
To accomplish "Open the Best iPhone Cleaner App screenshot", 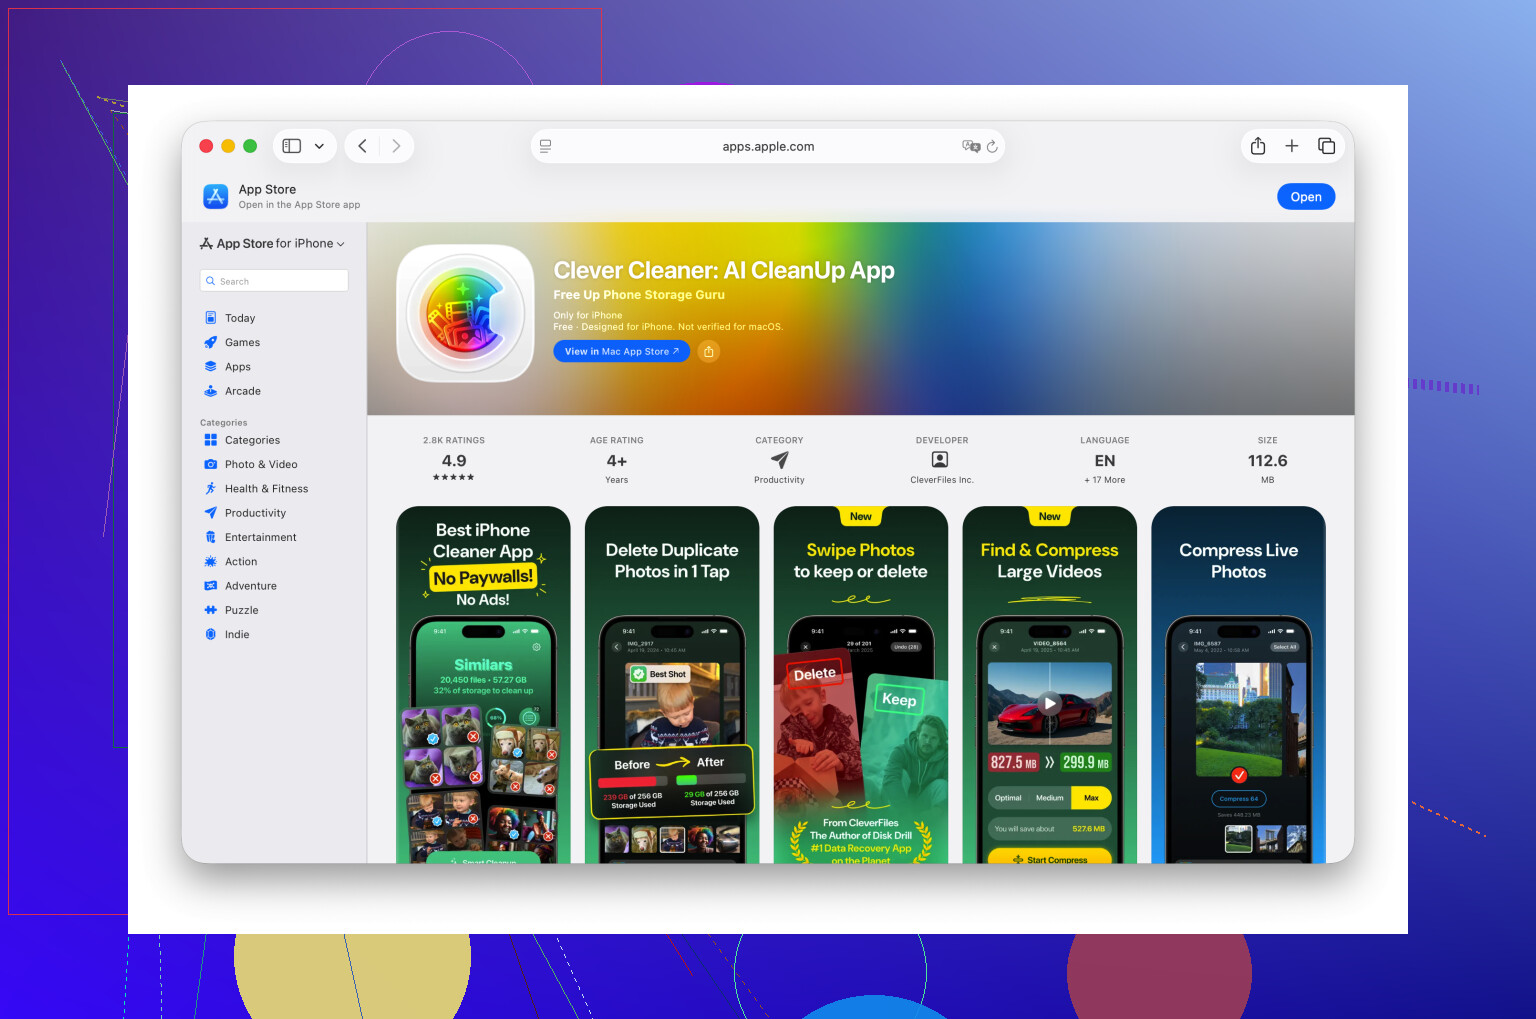I will [x=483, y=685].
